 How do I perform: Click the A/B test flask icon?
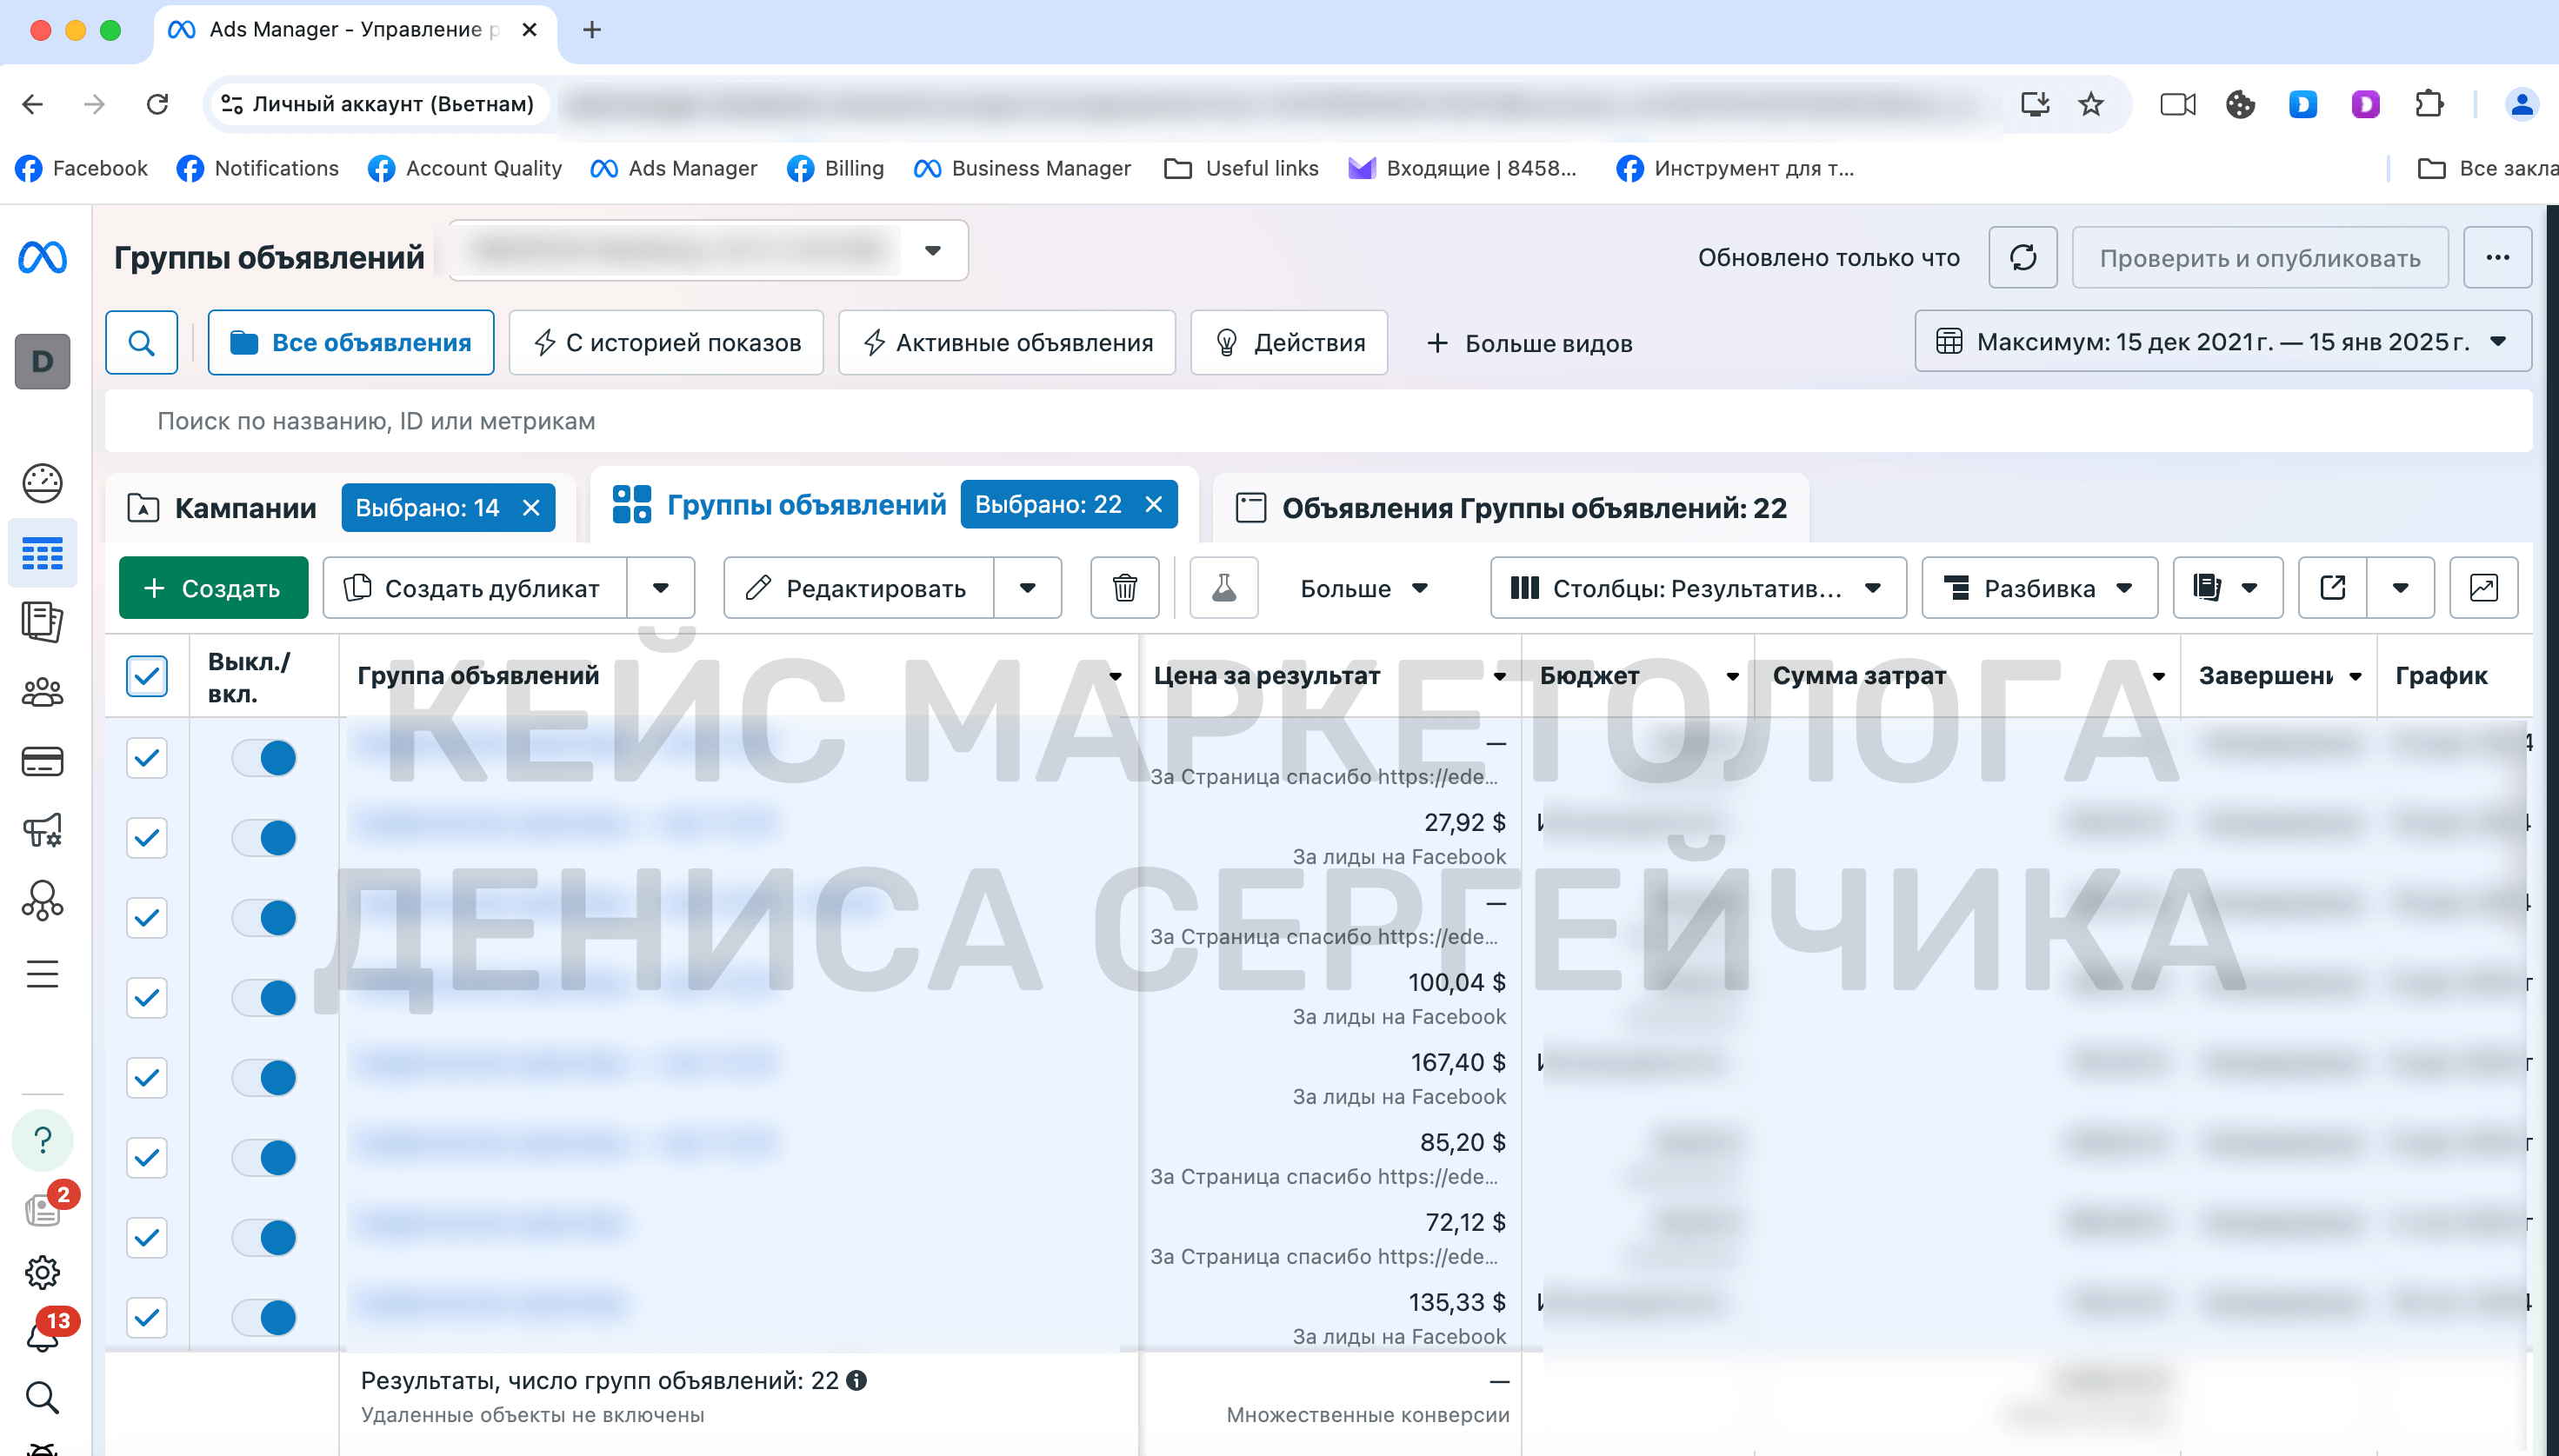[1224, 588]
